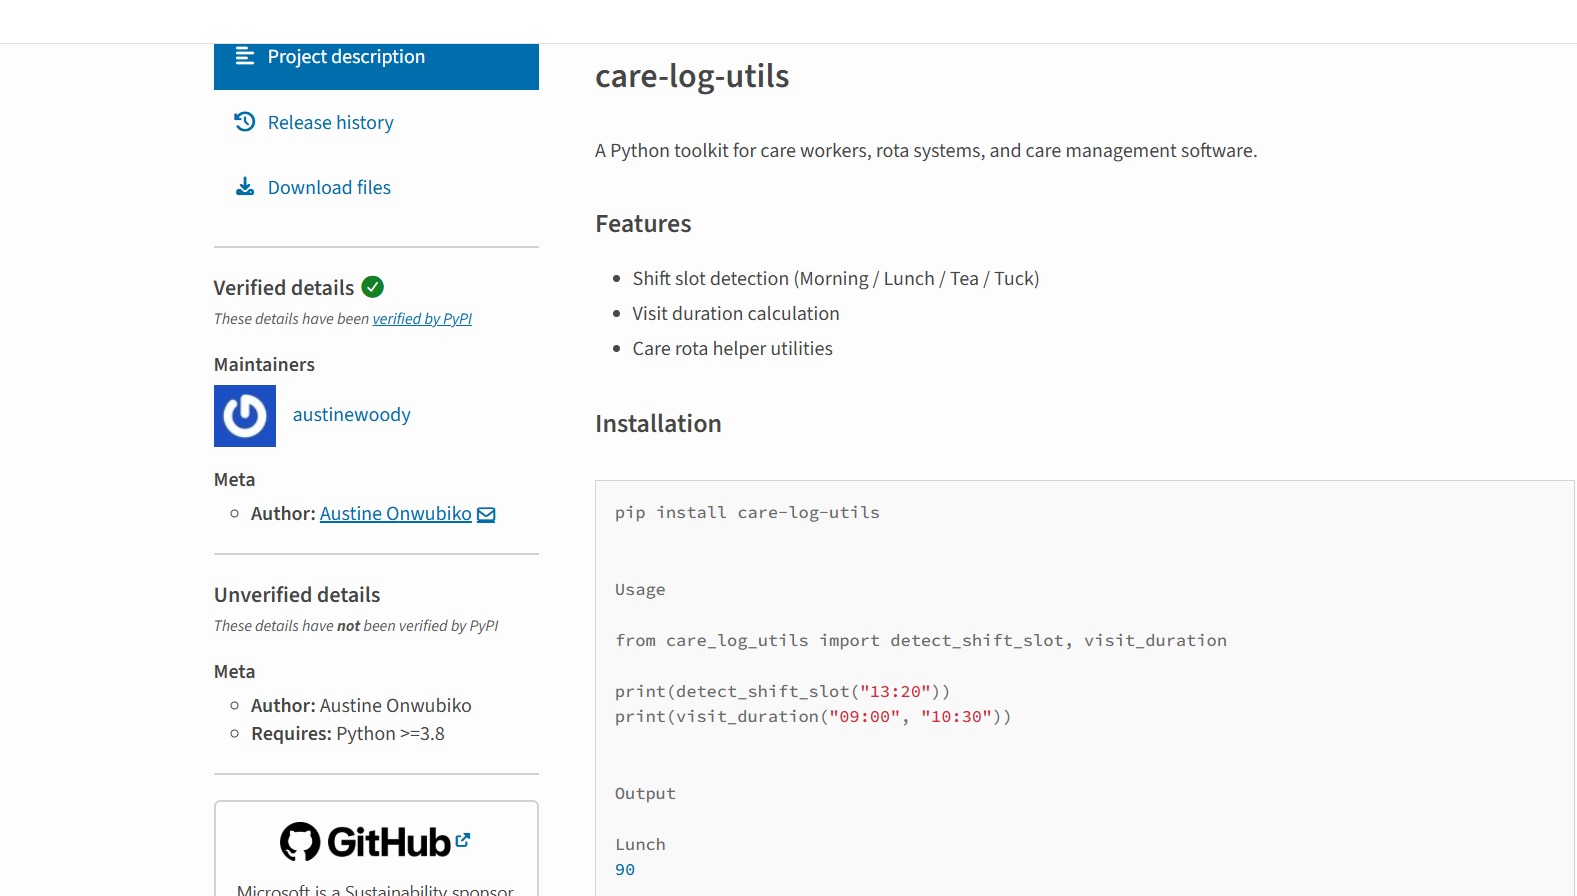Viewport: 1577px width, 896px height.
Task: Click the output value 90
Action: [x=625, y=869]
